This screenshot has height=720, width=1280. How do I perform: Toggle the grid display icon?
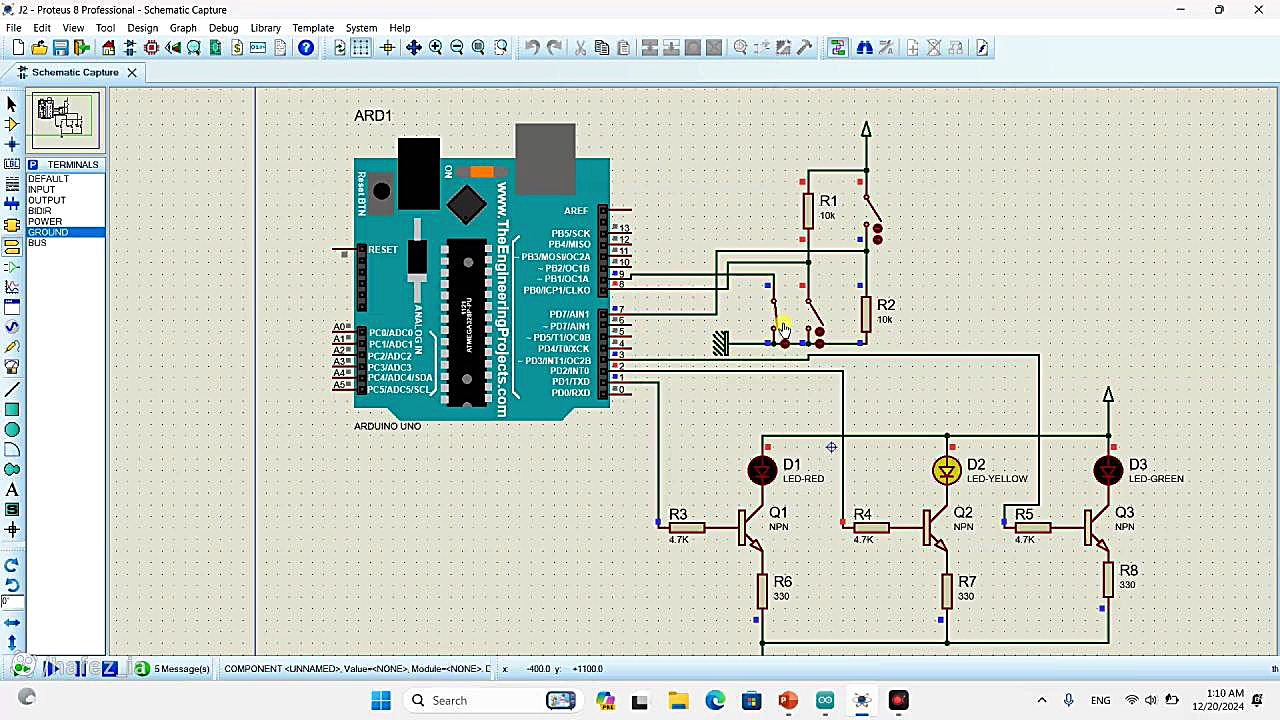point(361,48)
